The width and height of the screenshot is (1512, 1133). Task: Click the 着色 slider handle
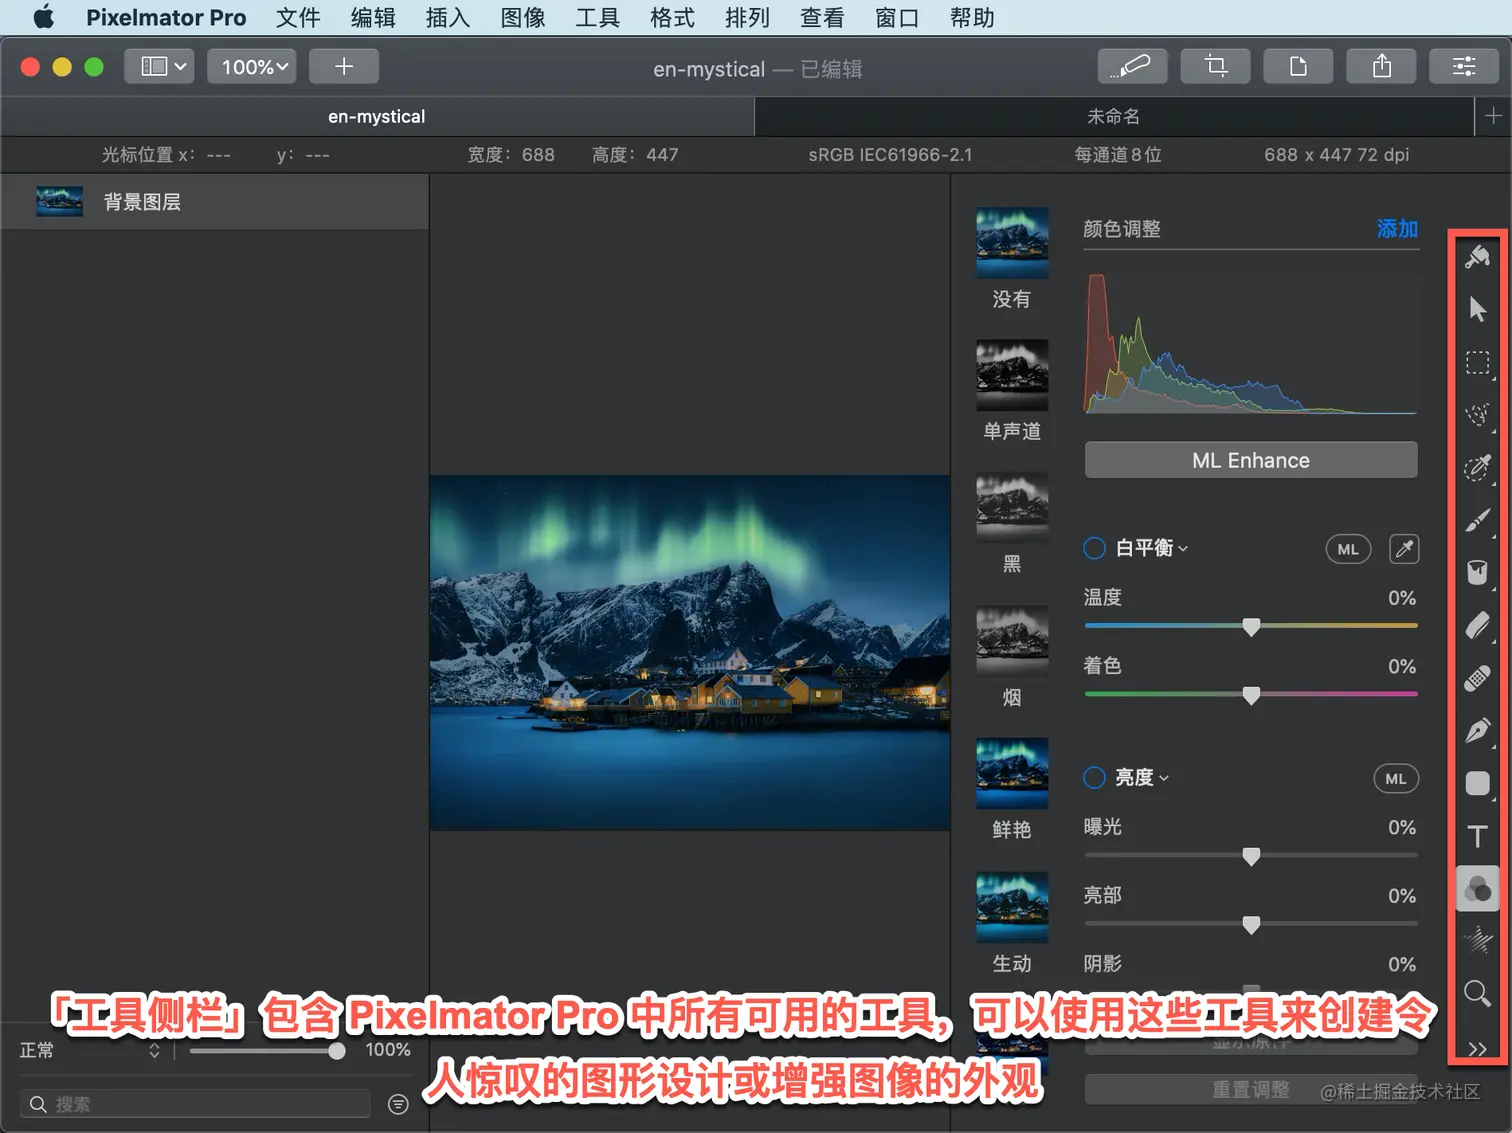(1251, 695)
